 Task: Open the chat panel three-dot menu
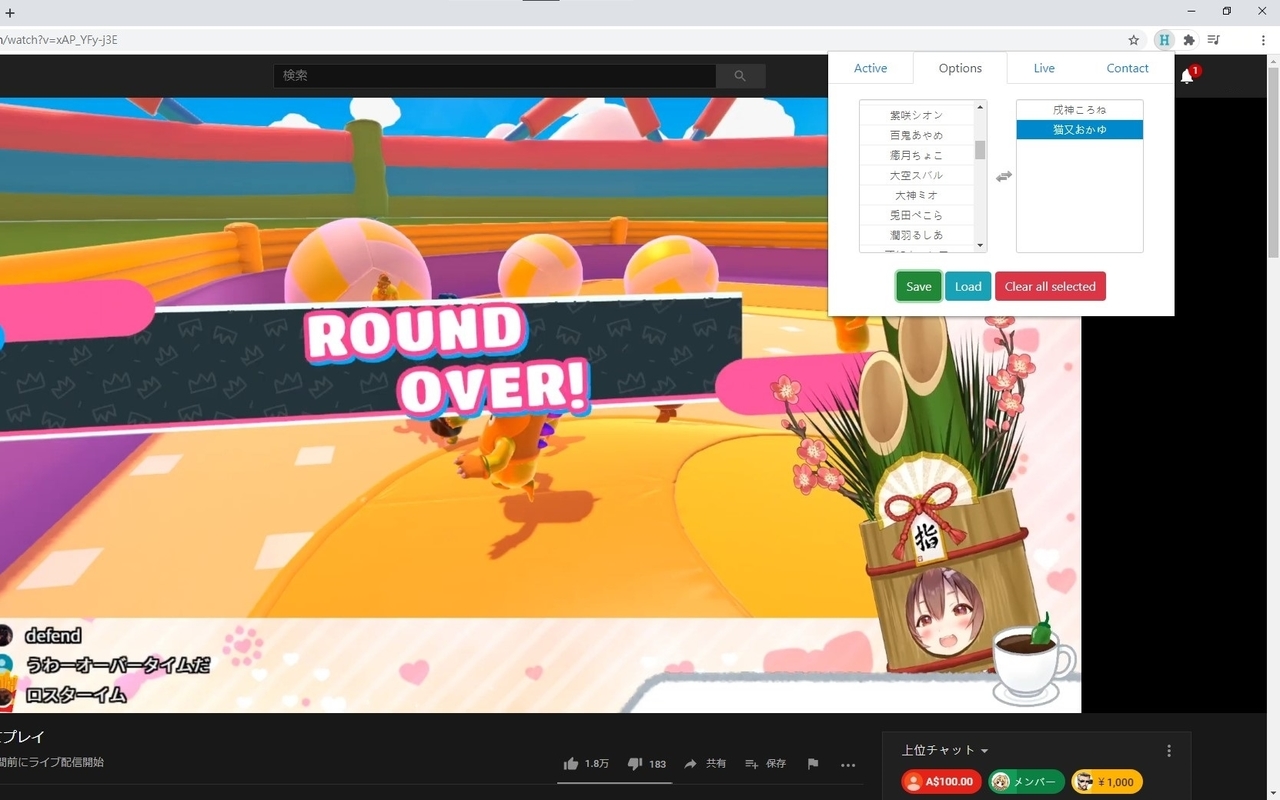1169,751
